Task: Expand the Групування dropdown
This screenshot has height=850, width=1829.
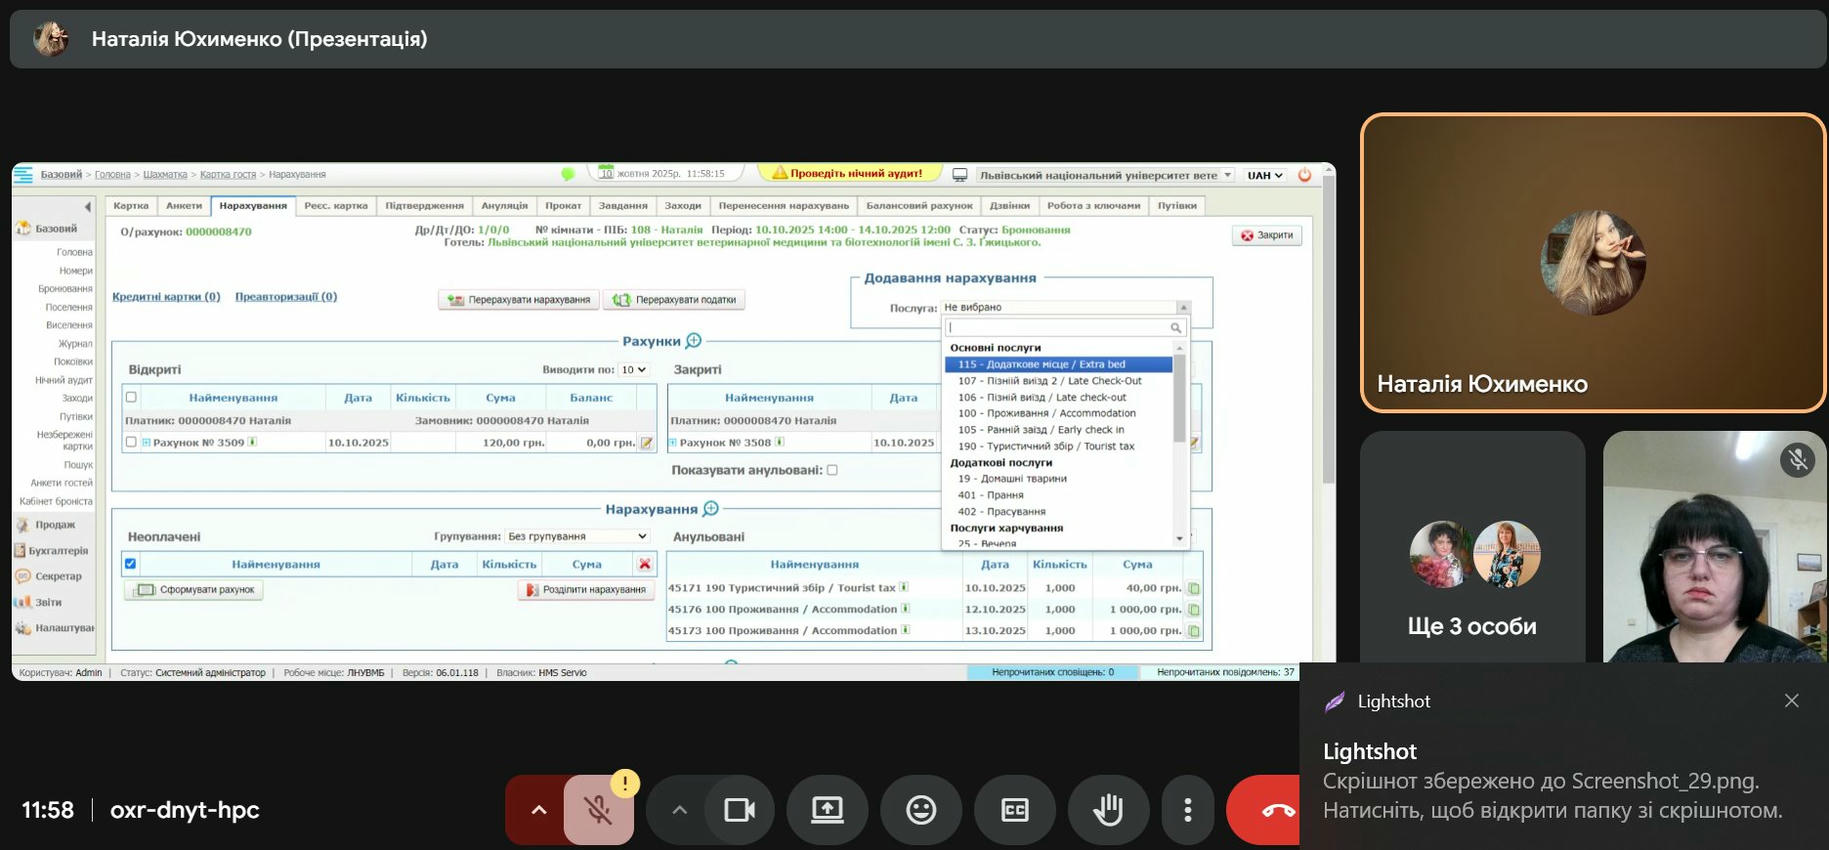Action: [577, 536]
